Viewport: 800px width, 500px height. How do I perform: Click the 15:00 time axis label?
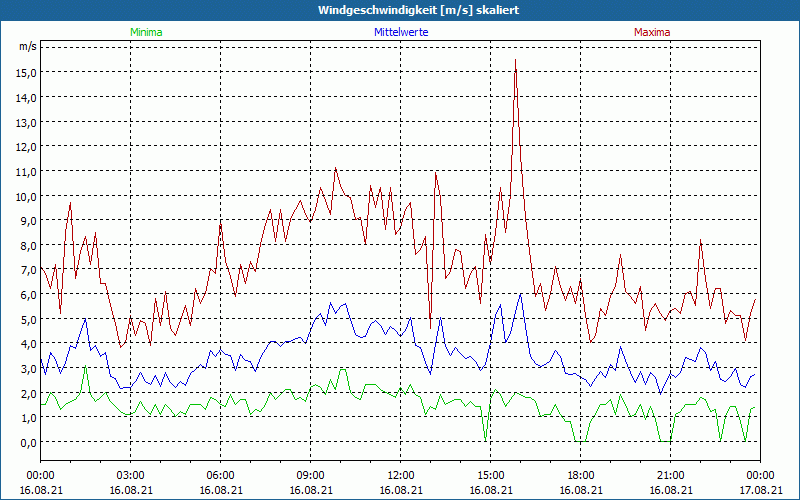click(490, 476)
